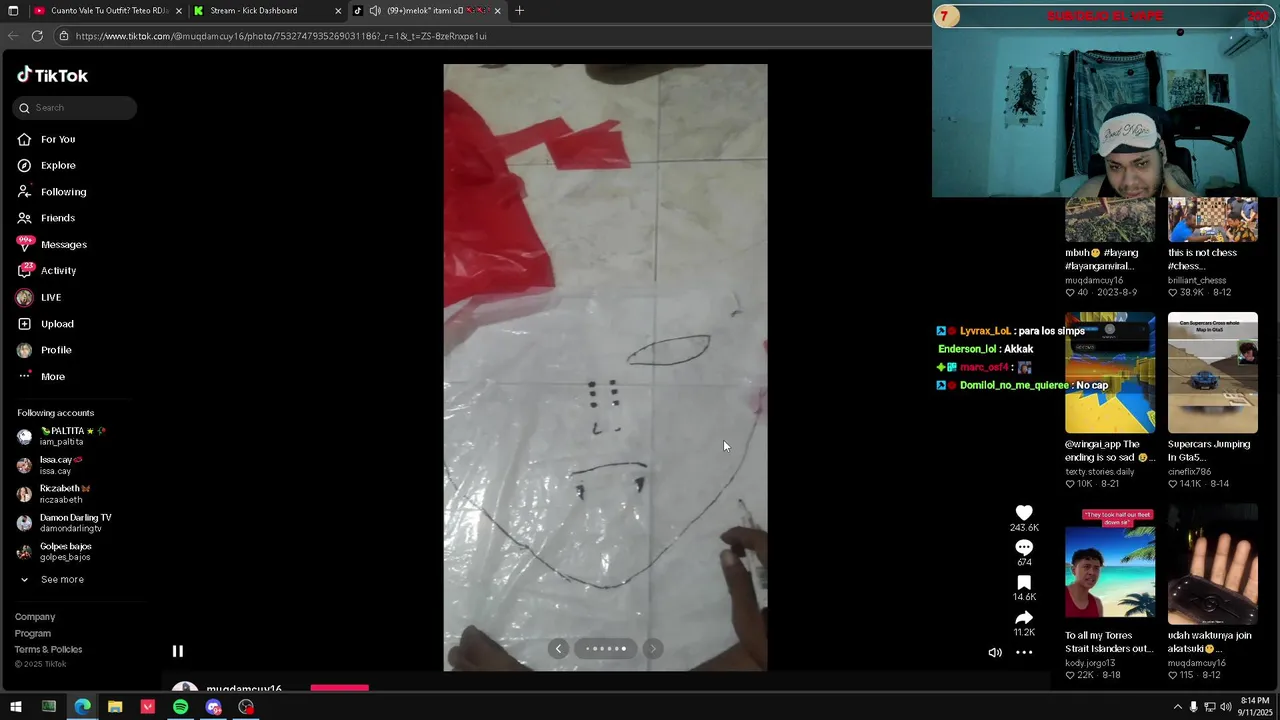The height and width of the screenshot is (720, 1280).
Task: Go back with the browser back arrow
Action: [x=13, y=36]
